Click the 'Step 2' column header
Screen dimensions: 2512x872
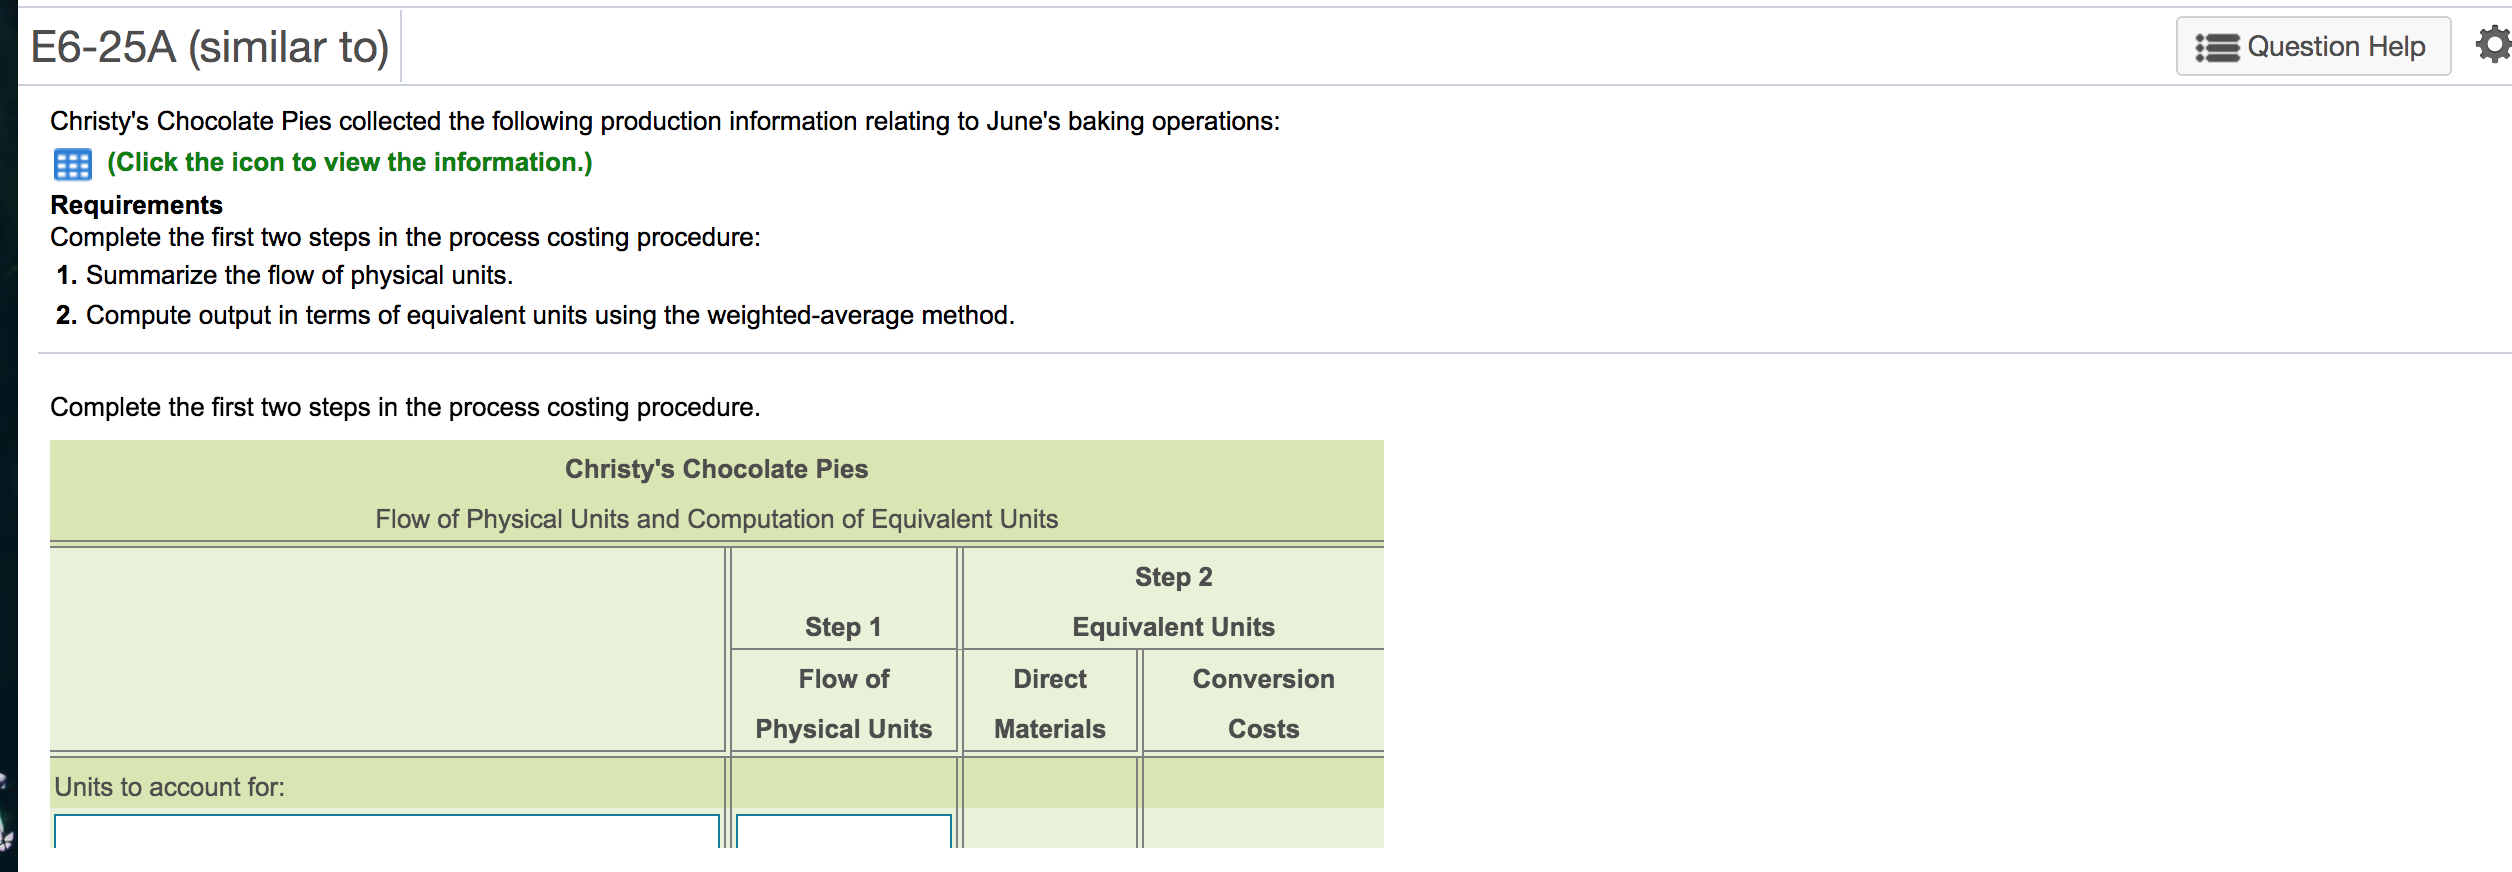tap(1173, 577)
